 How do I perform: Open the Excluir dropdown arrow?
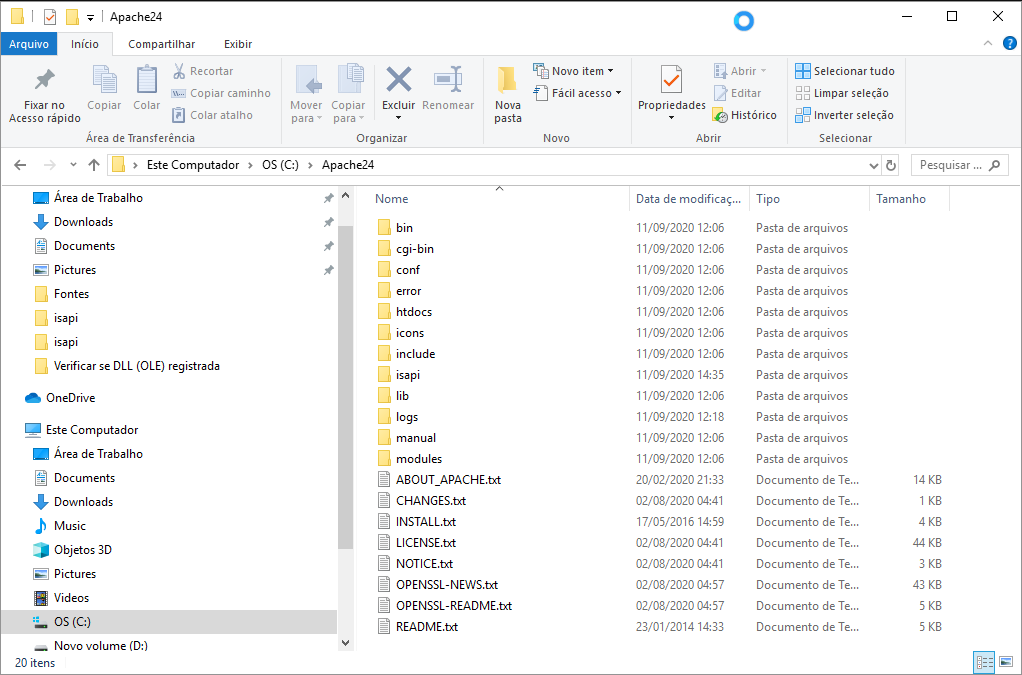point(398,119)
